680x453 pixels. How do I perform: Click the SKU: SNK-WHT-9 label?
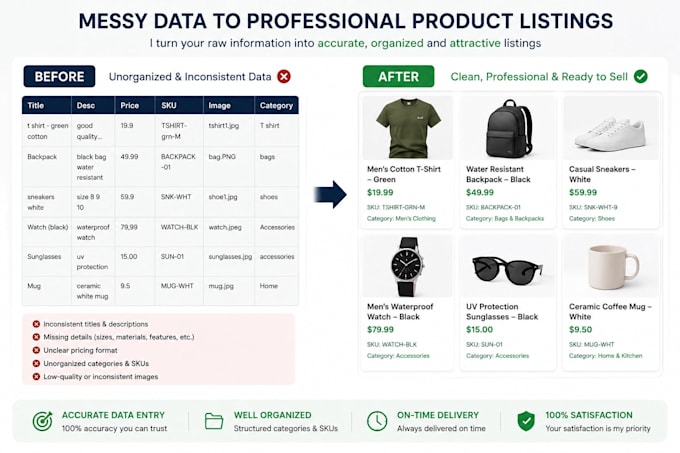click(x=593, y=208)
